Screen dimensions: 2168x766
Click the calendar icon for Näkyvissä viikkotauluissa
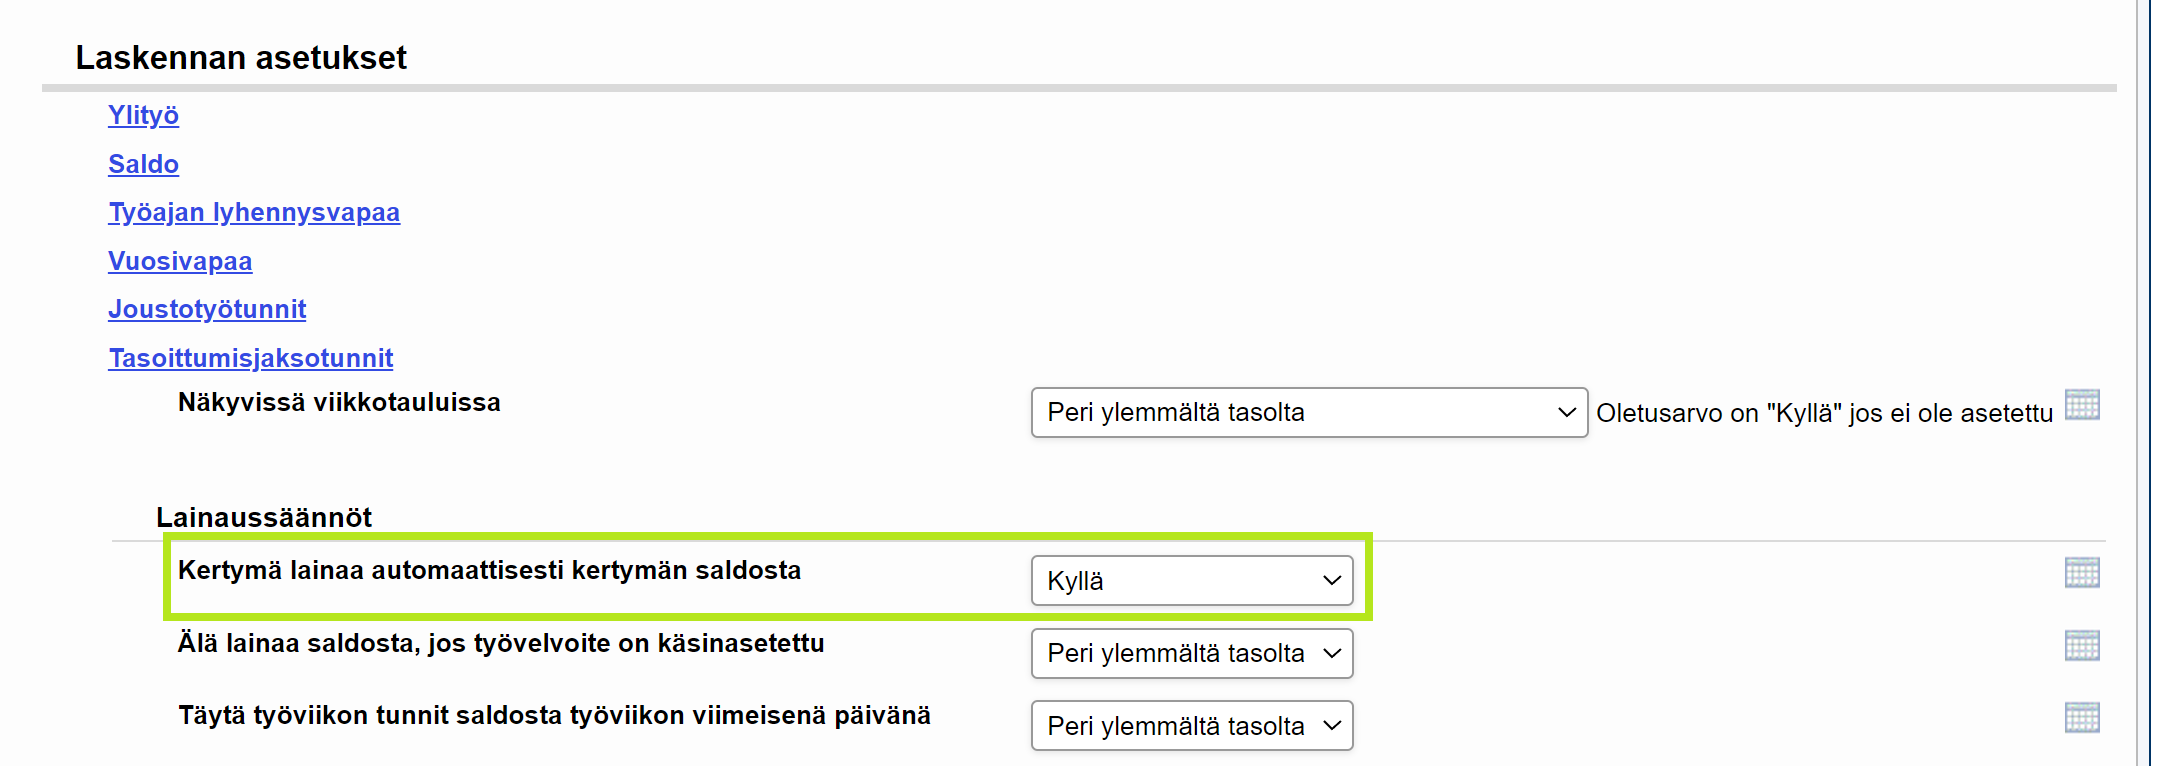coord(2082,405)
